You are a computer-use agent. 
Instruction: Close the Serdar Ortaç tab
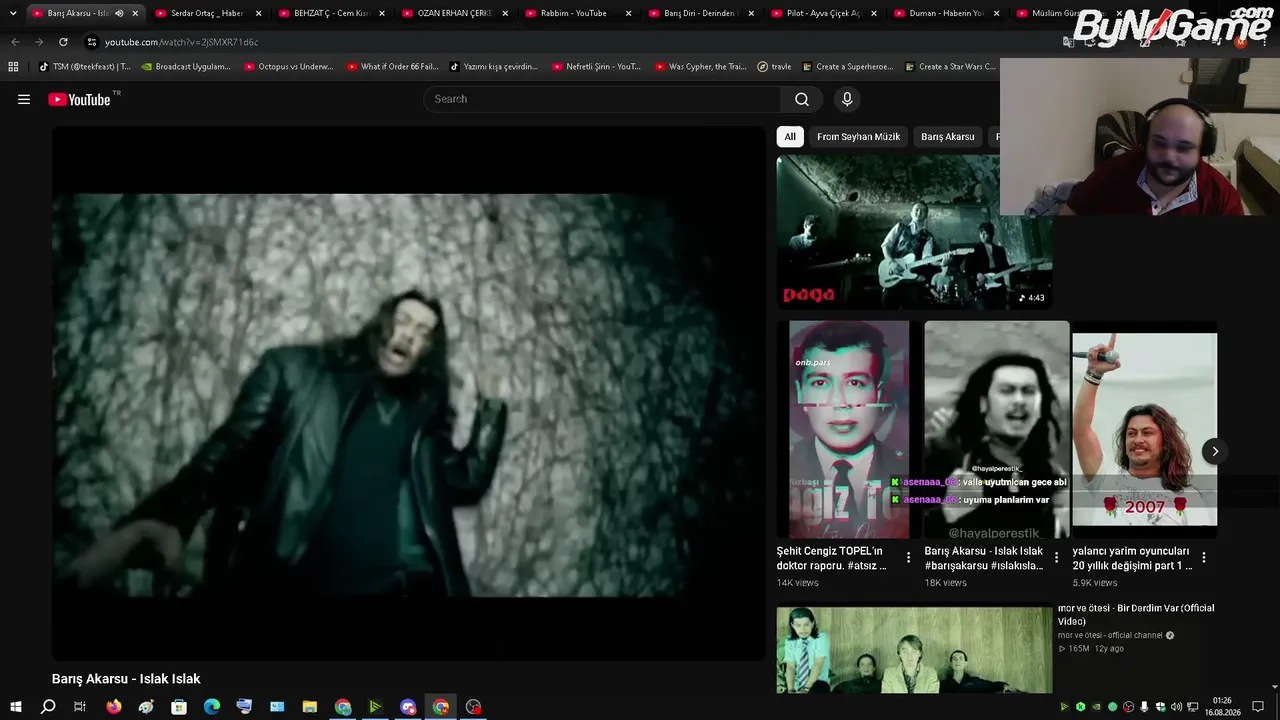coord(258,13)
